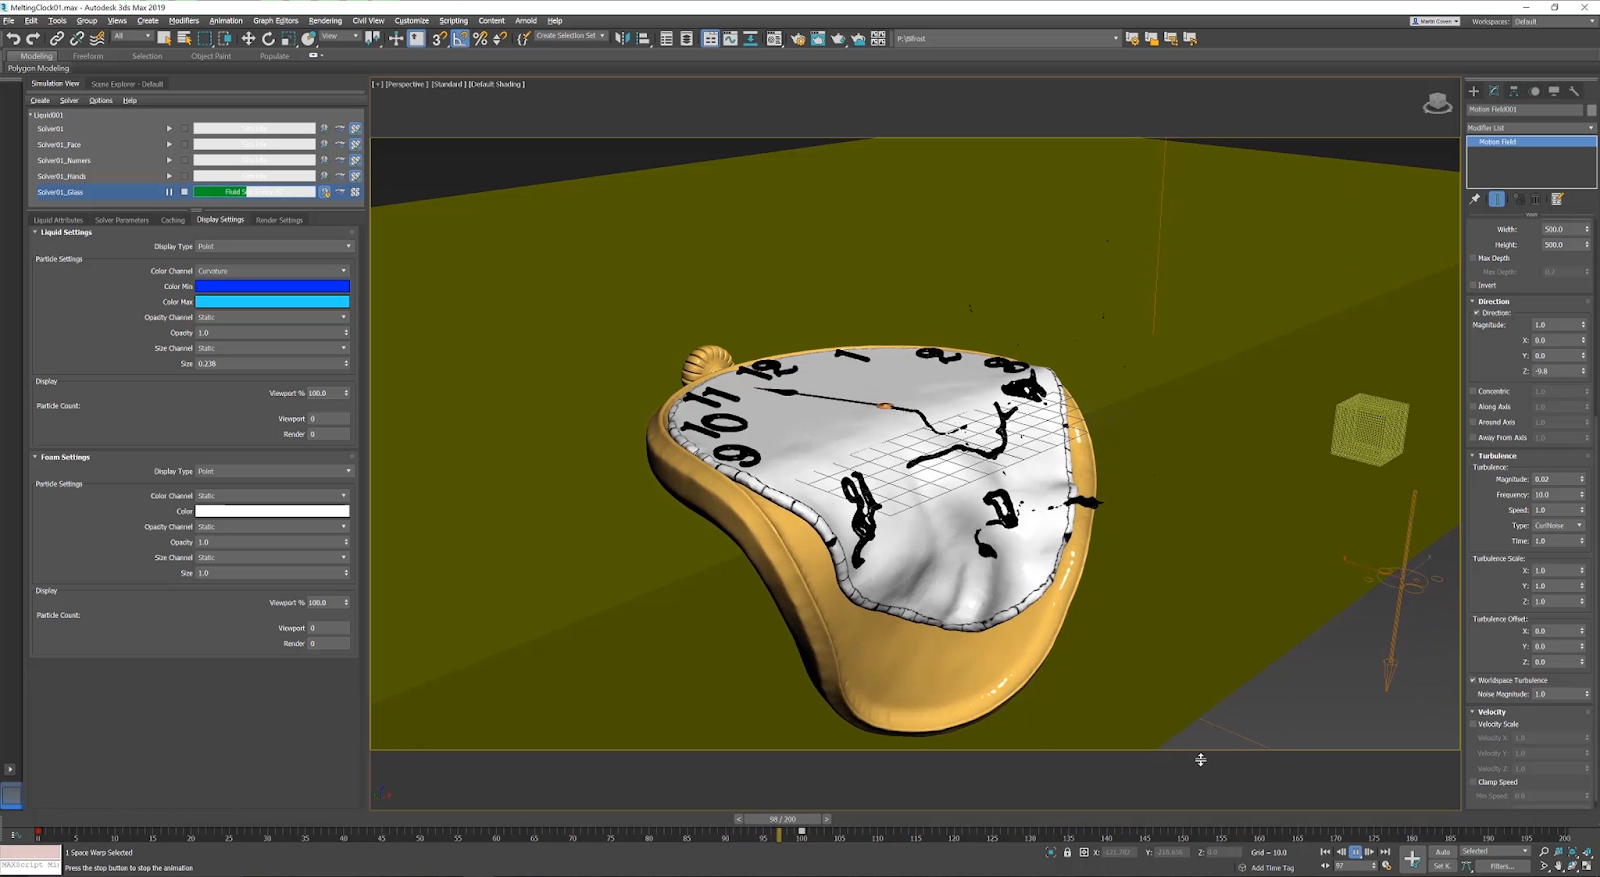Click the Pan View hand icon
The width and height of the screenshot is (1600, 877).
point(1558,866)
